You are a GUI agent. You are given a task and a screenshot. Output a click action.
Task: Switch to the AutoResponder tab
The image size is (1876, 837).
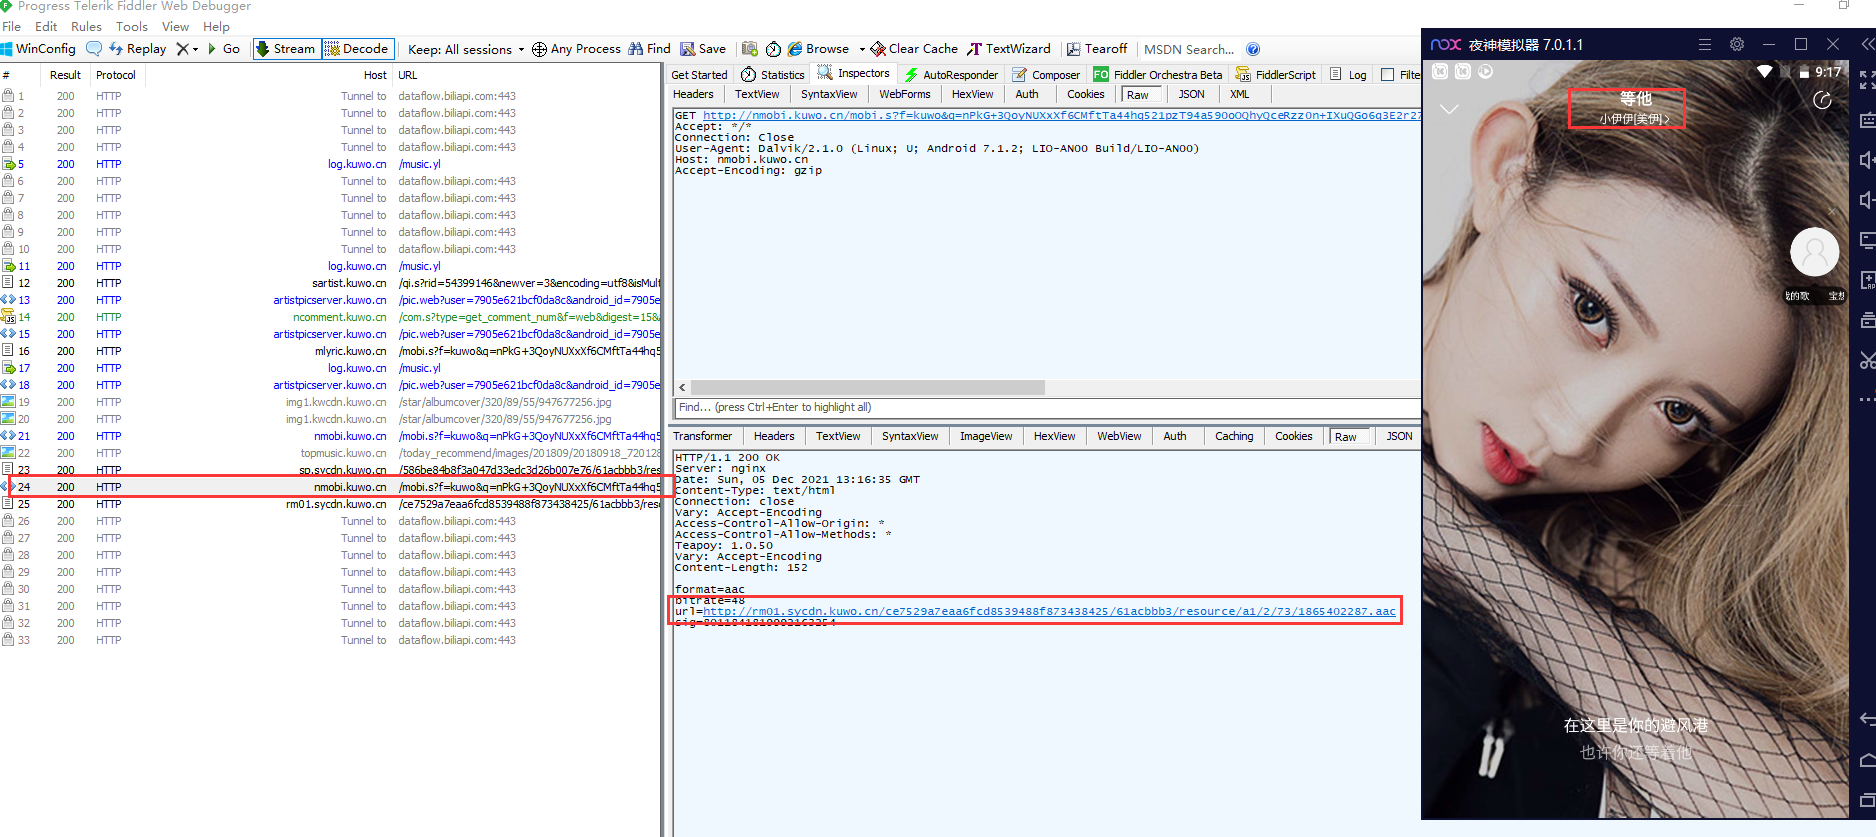coord(951,75)
